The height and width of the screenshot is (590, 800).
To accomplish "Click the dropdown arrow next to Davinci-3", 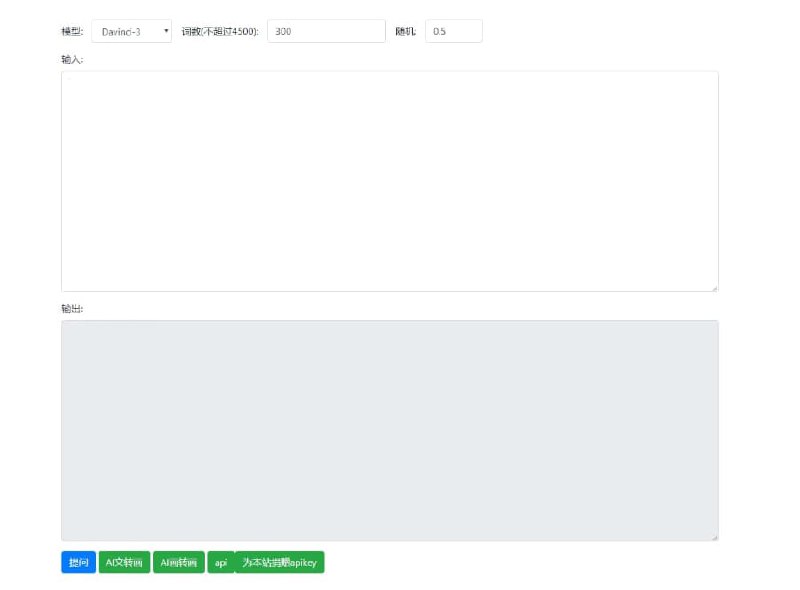I will pyautogui.click(x=165, y=31).
